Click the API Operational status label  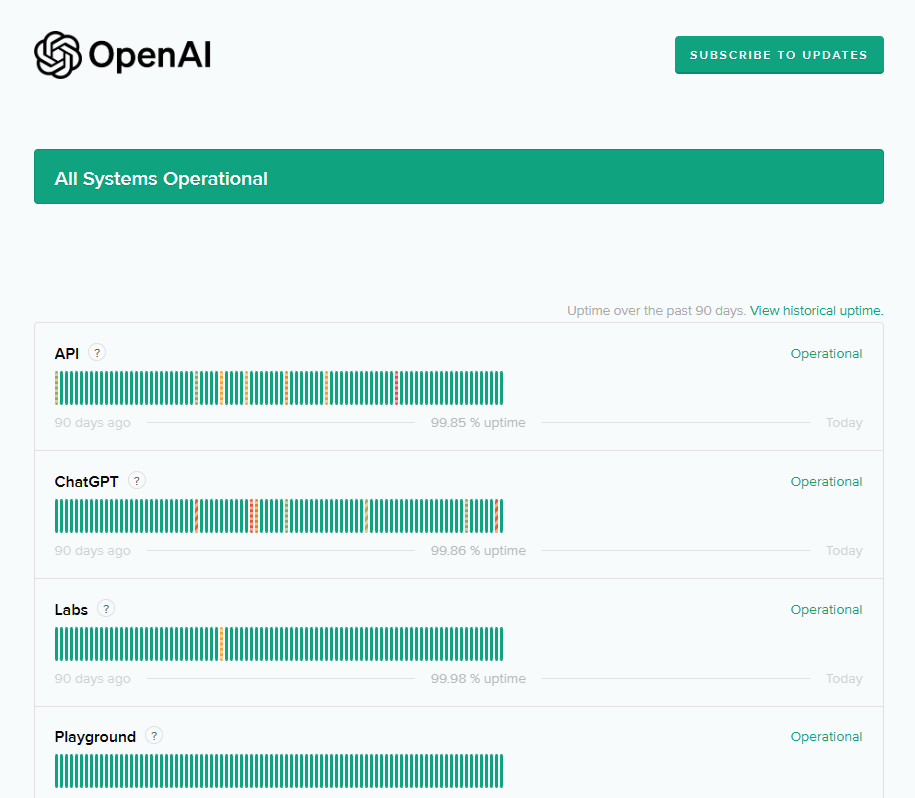826,354
